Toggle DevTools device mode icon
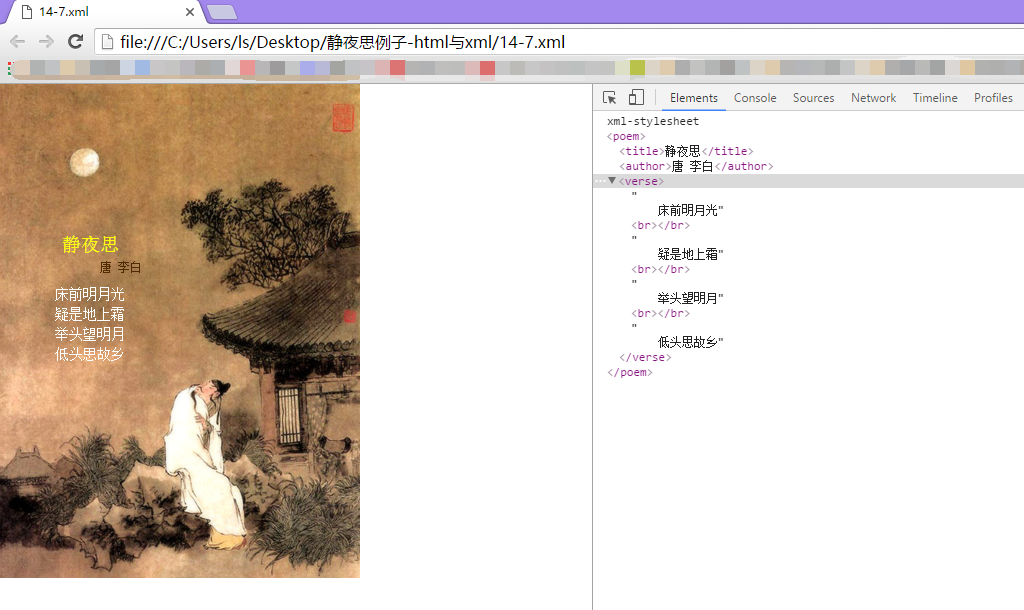 pos(635,97)
